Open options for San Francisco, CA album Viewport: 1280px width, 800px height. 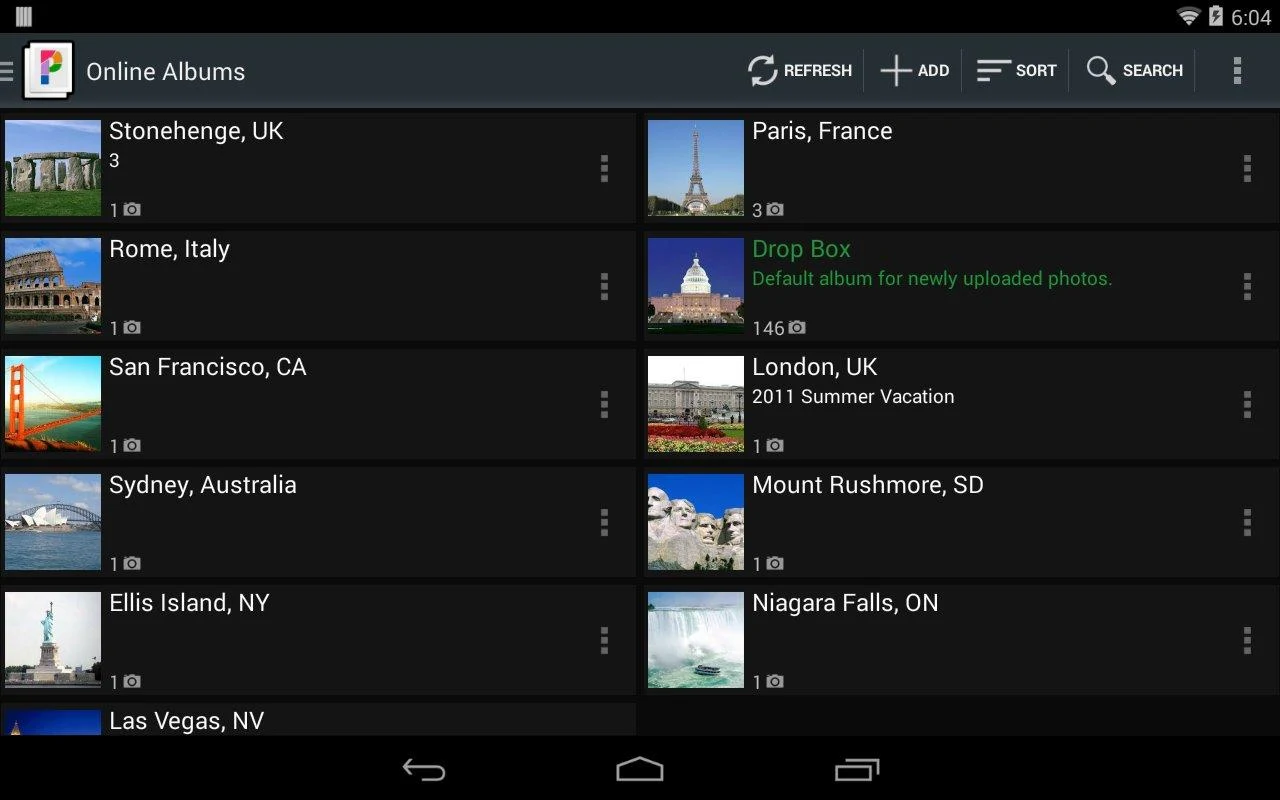[605, 405]
